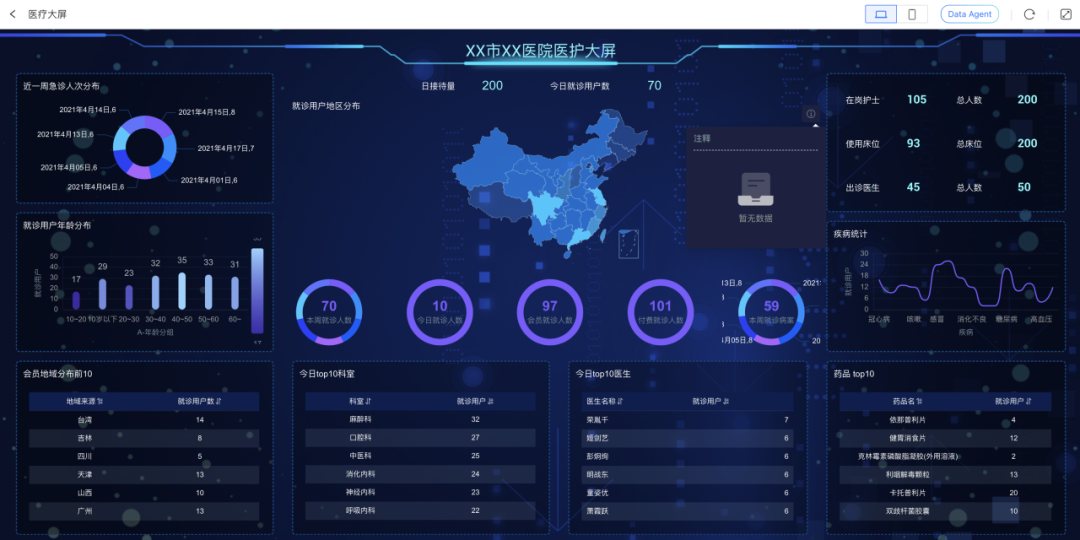Click the 神经内科 department row

(x=420, y=492)
